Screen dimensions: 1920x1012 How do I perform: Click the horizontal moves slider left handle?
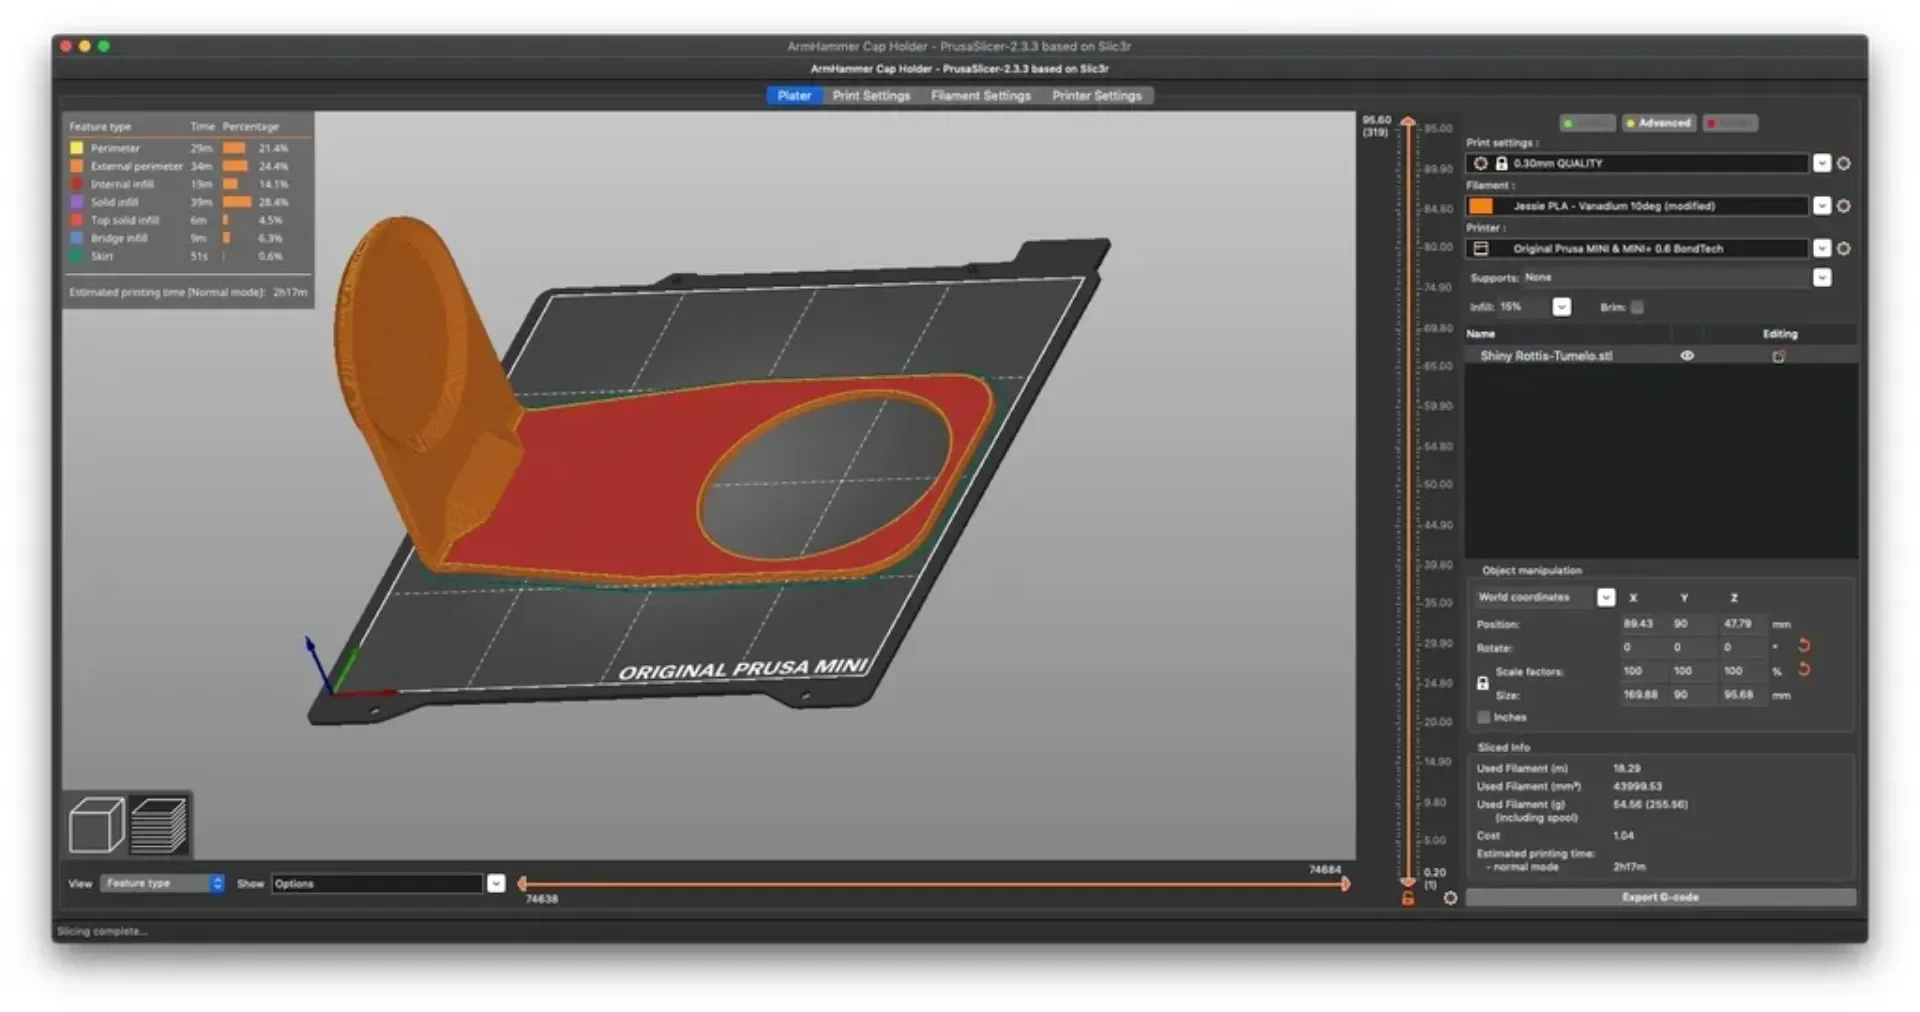click(x=522, y=883)
